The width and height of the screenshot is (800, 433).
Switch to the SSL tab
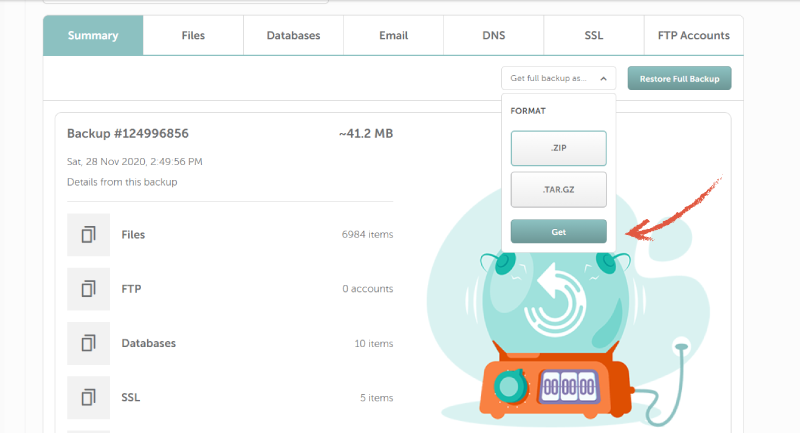593,35
